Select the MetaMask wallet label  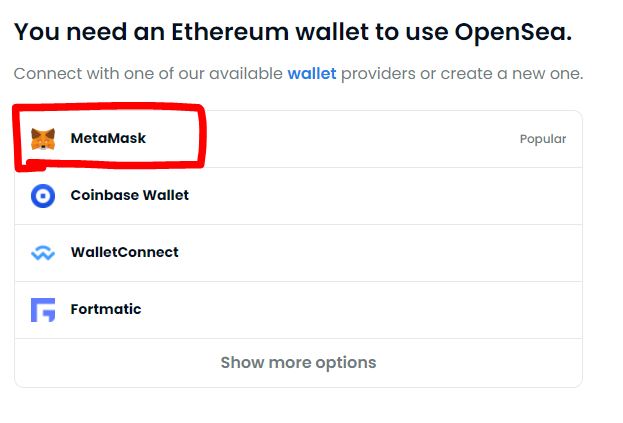108,139
